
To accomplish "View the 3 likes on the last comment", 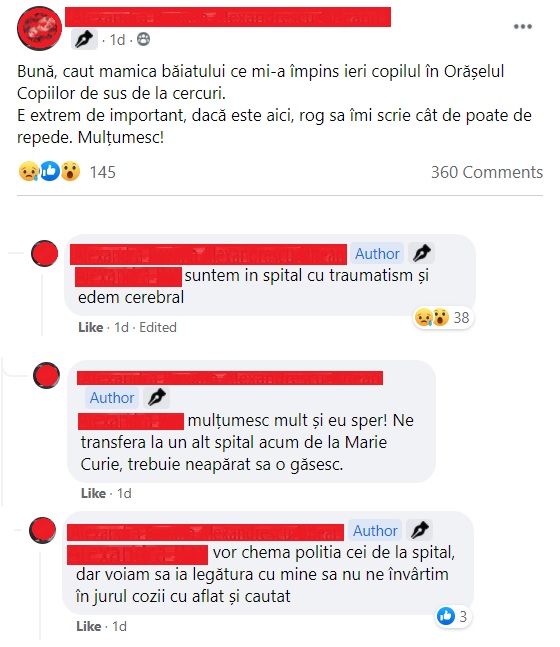I will tap(453, 616).
